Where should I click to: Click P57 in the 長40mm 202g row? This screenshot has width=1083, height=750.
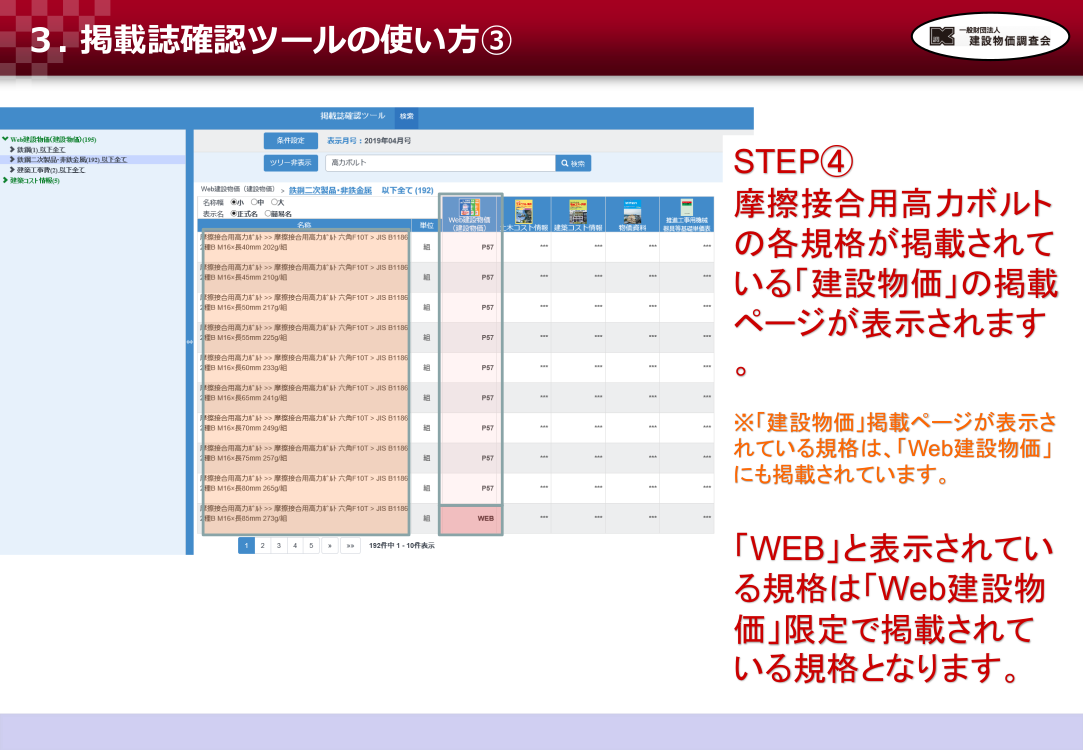click(488, 247)
